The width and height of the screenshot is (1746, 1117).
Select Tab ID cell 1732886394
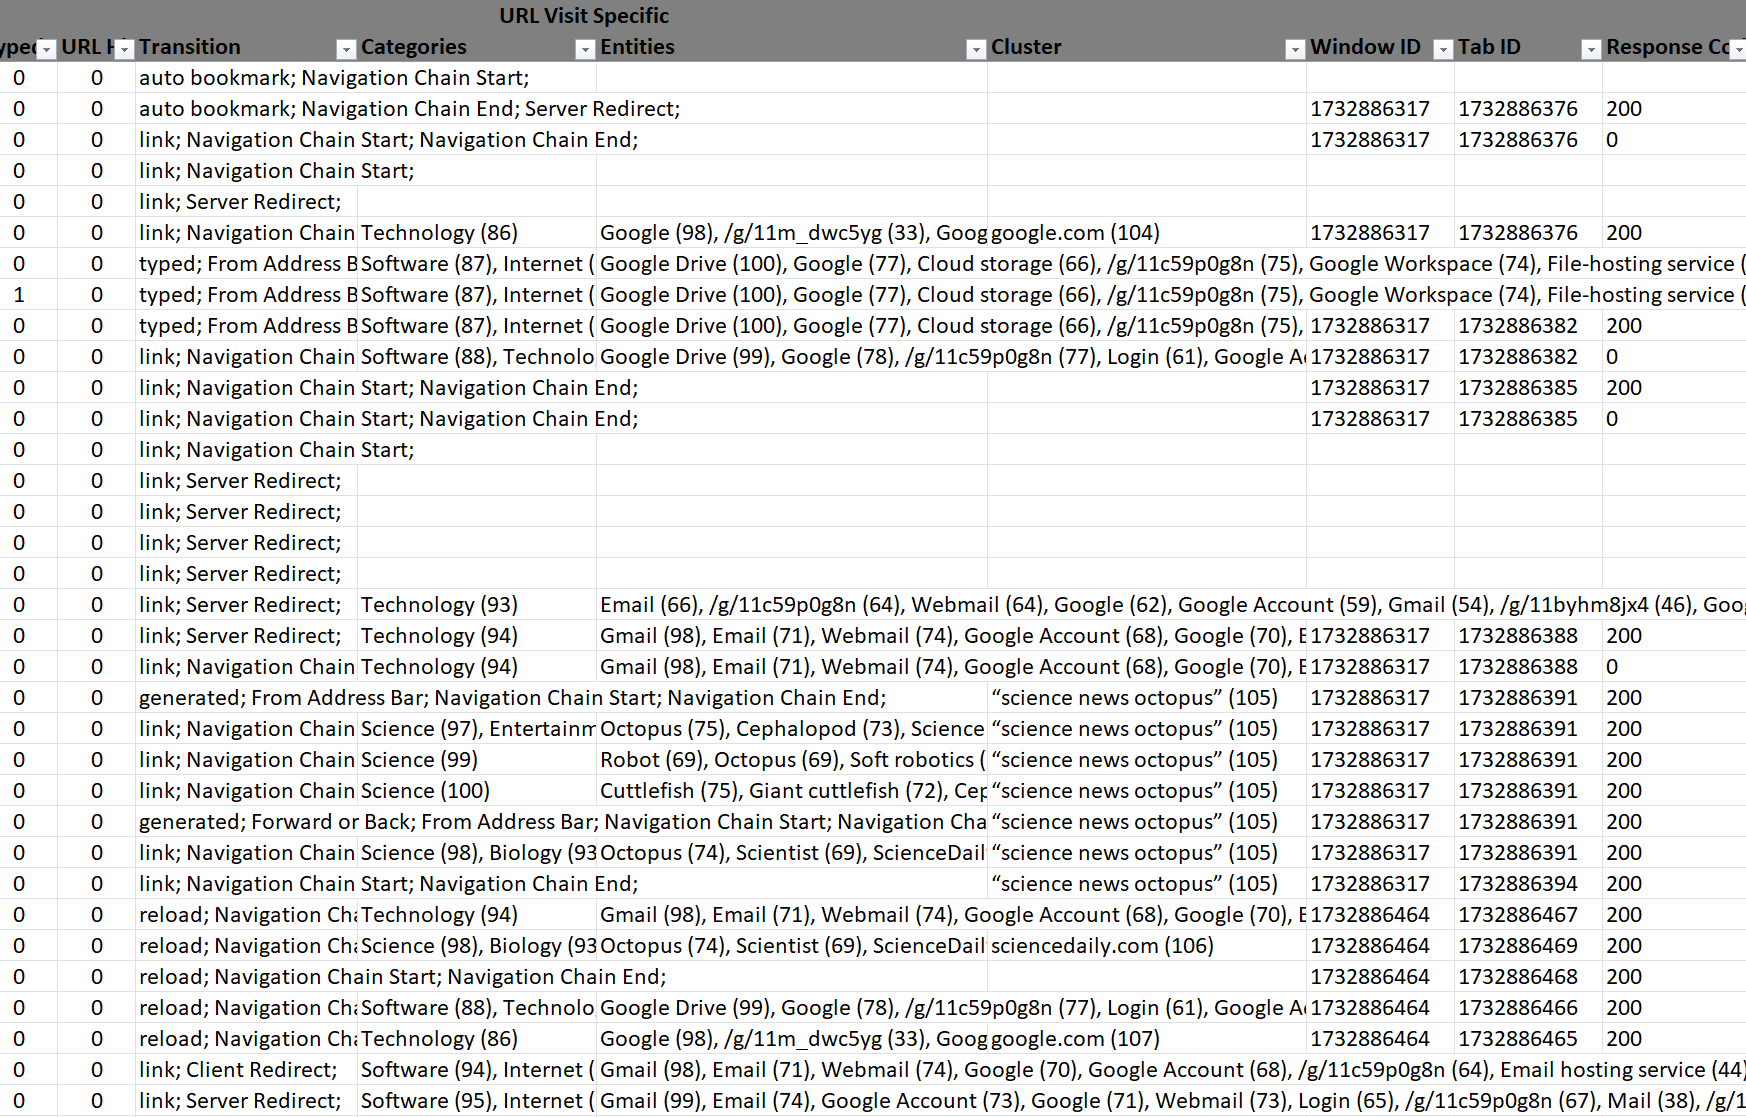(1528, 884)
